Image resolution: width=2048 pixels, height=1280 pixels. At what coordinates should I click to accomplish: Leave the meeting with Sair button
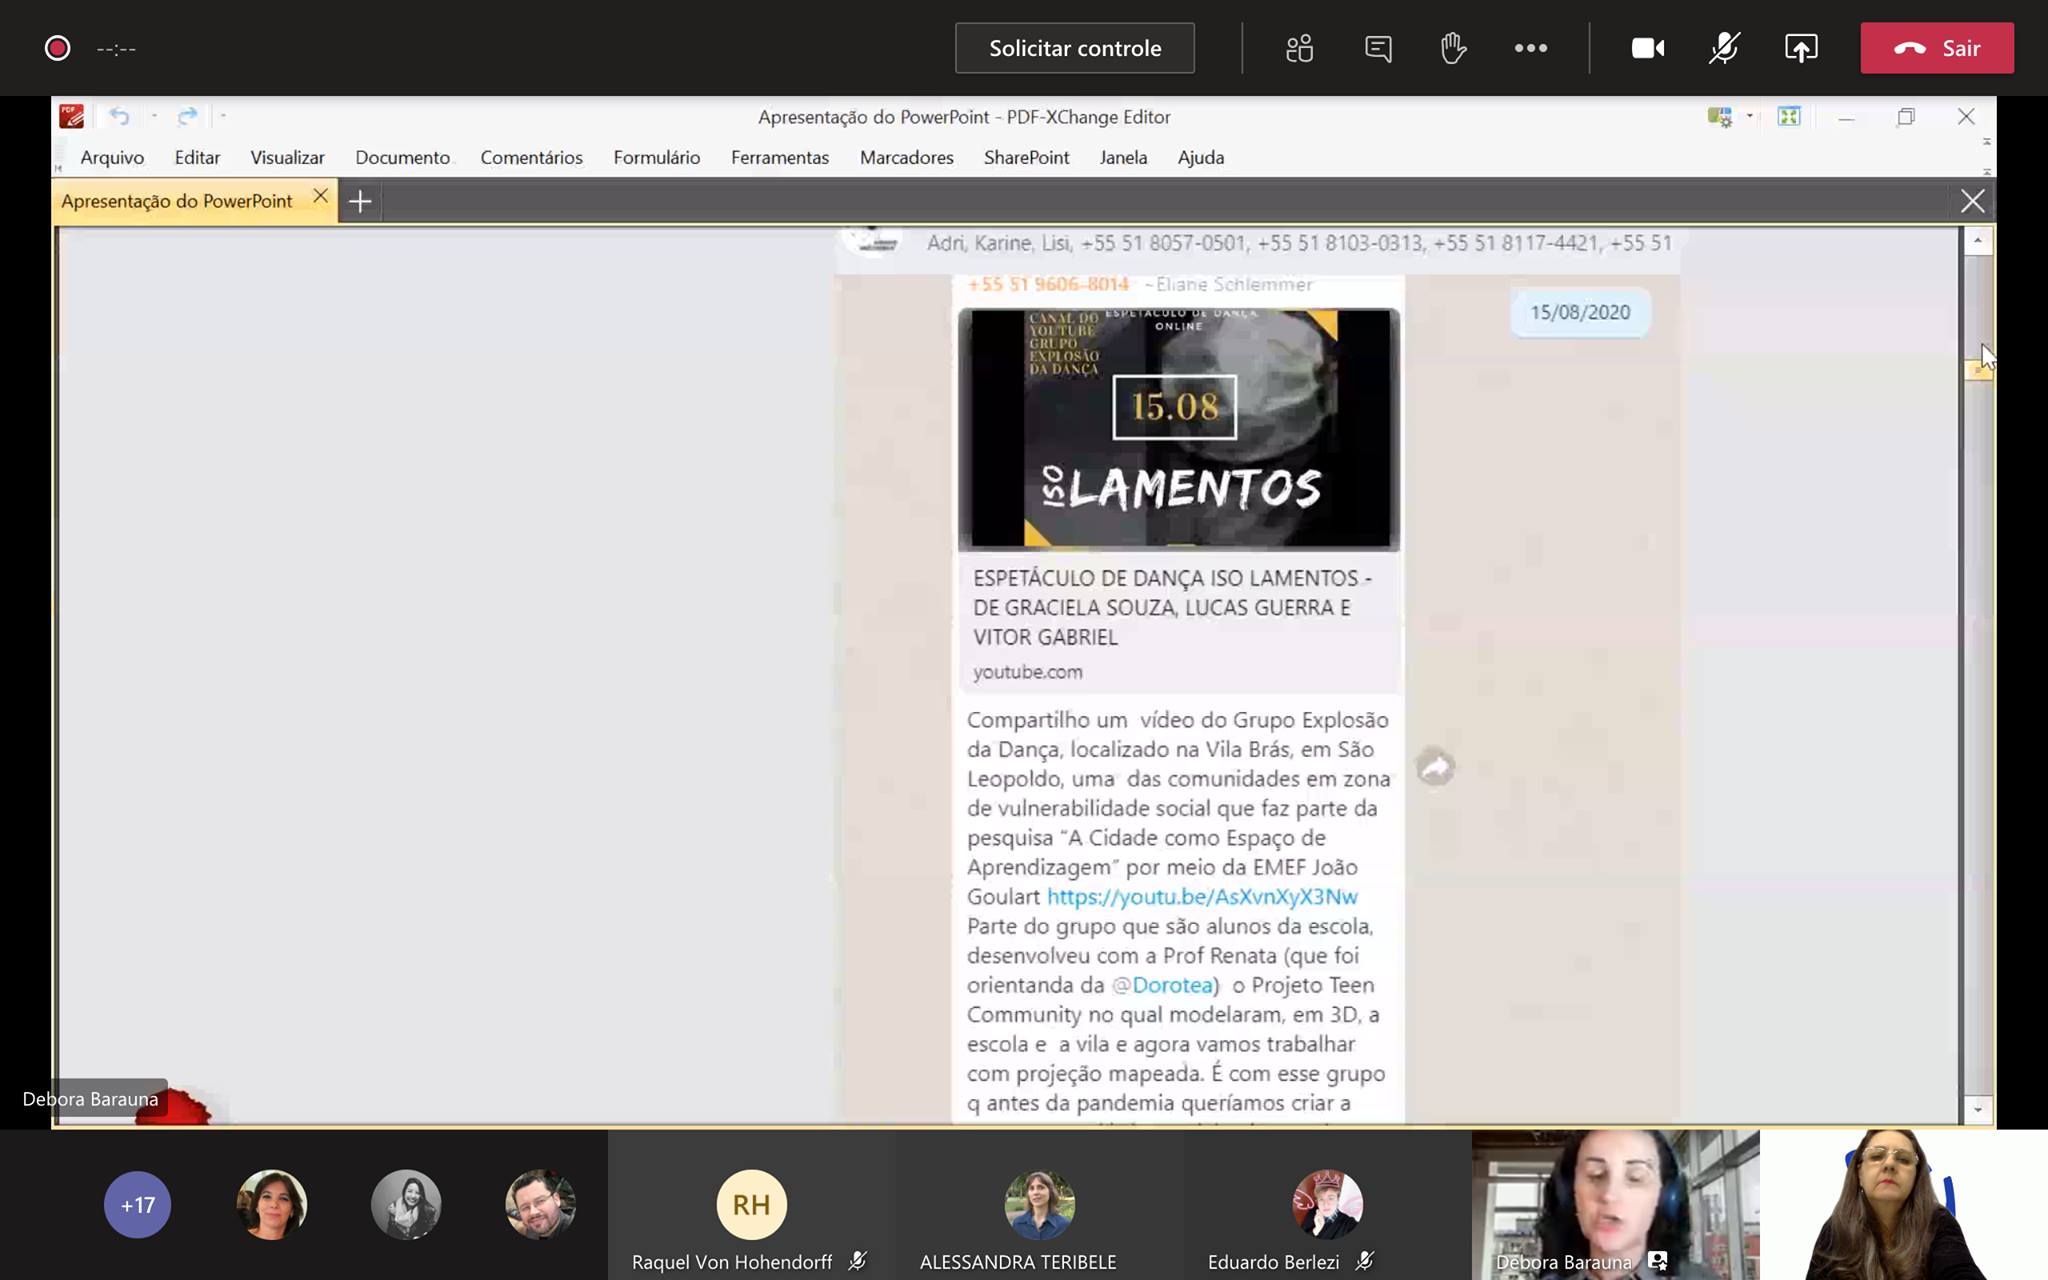pyautogui.click(x=1937, y=48)
